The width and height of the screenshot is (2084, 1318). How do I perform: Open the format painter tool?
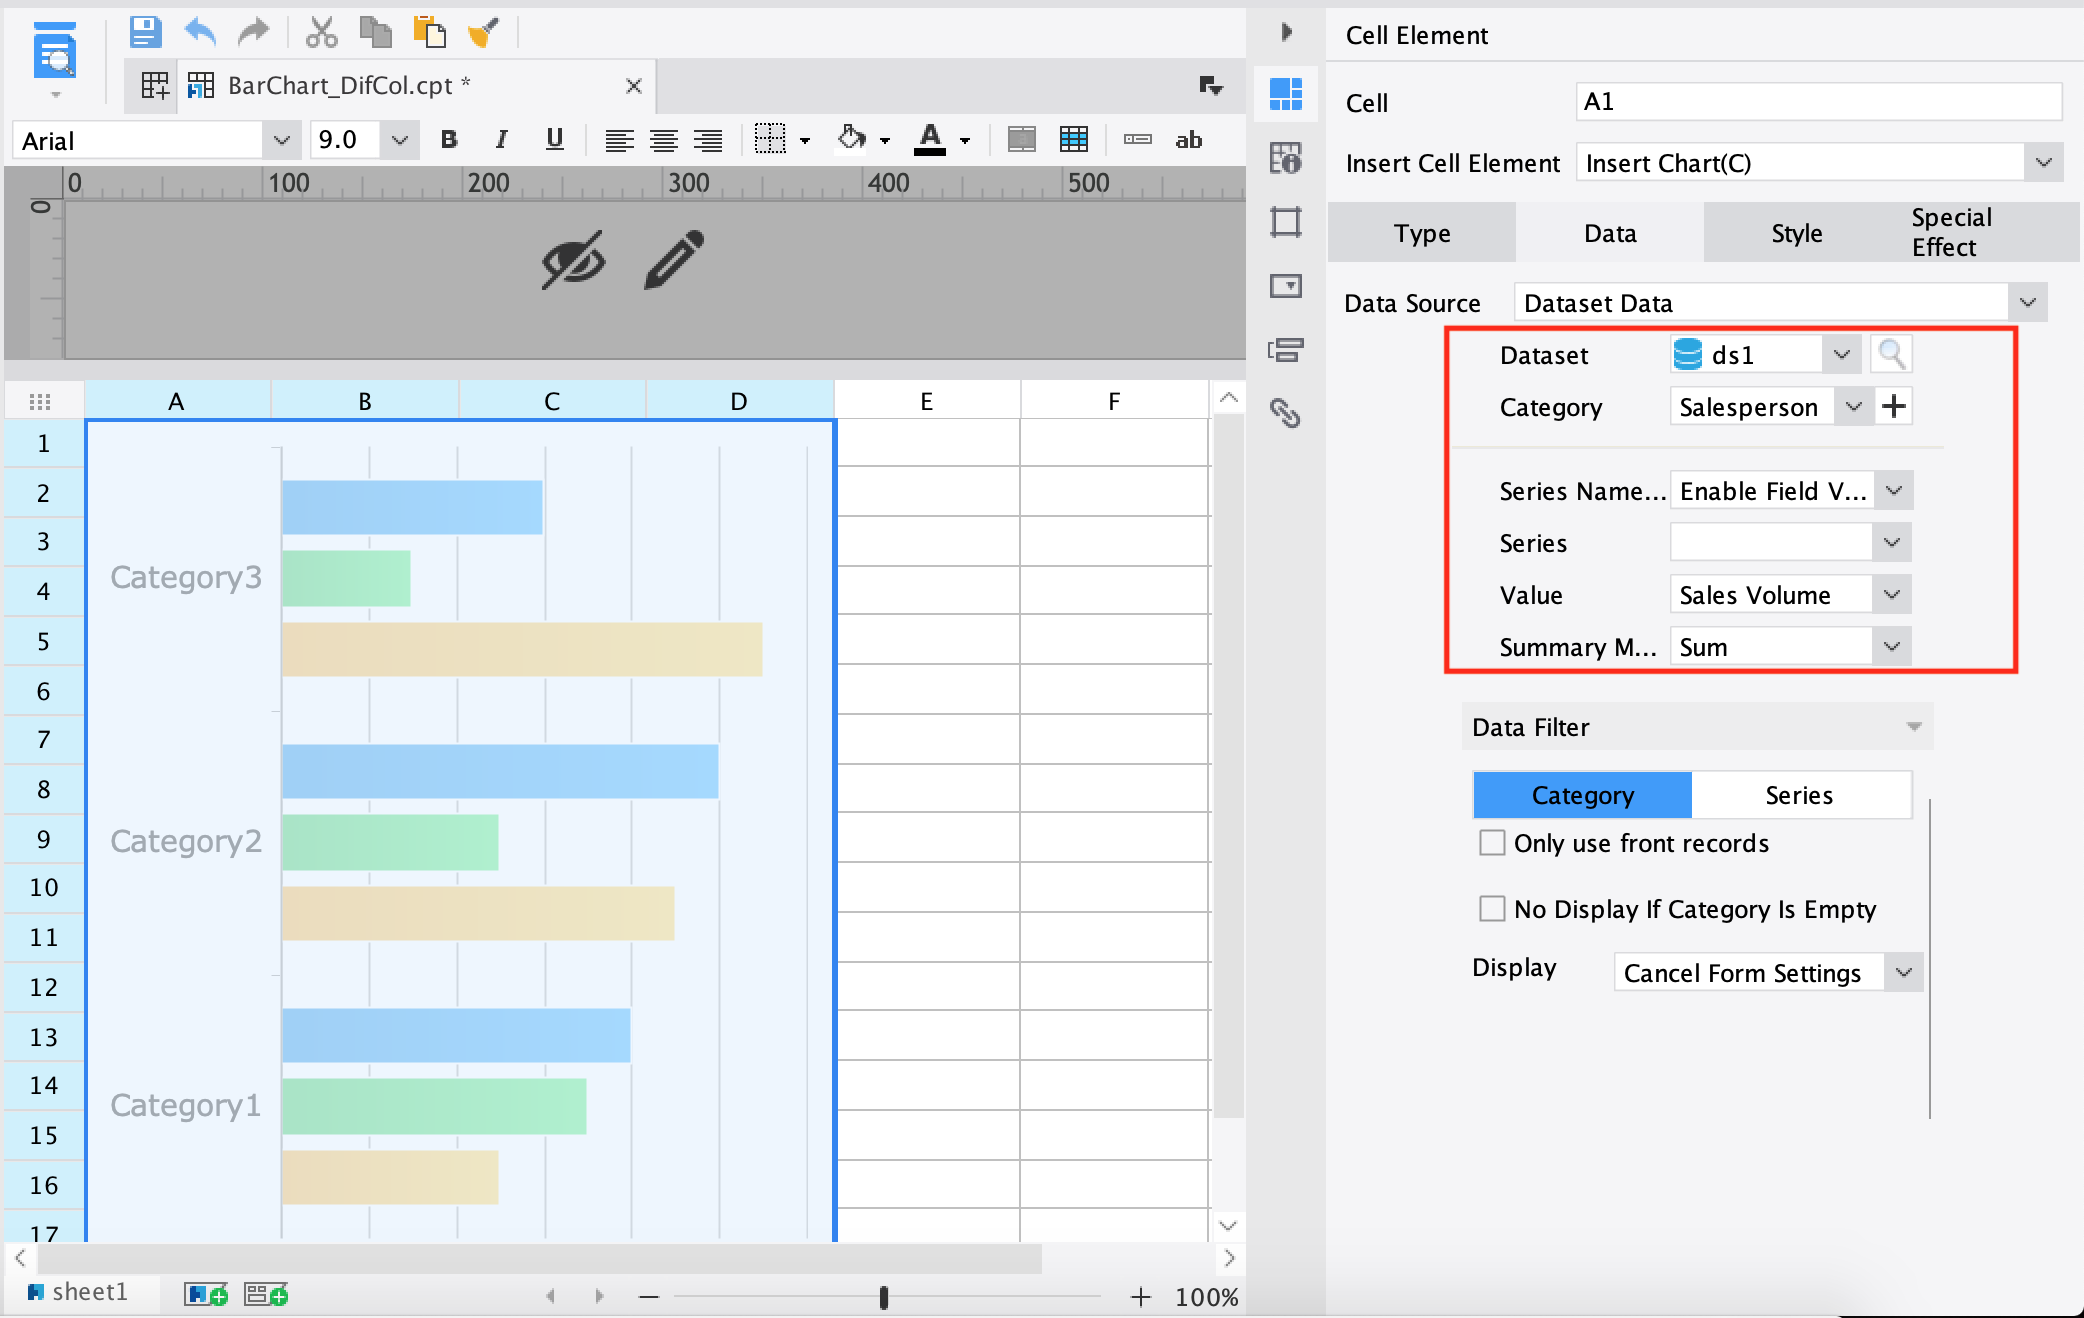pos(484,32)
